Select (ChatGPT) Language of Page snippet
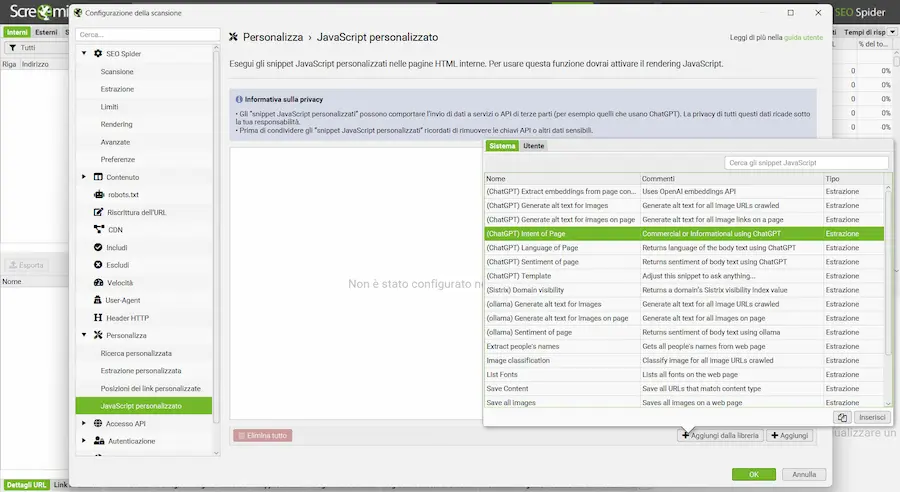This screenshot has height=492, width=900. pyautogui.click(x=684, y=247)
